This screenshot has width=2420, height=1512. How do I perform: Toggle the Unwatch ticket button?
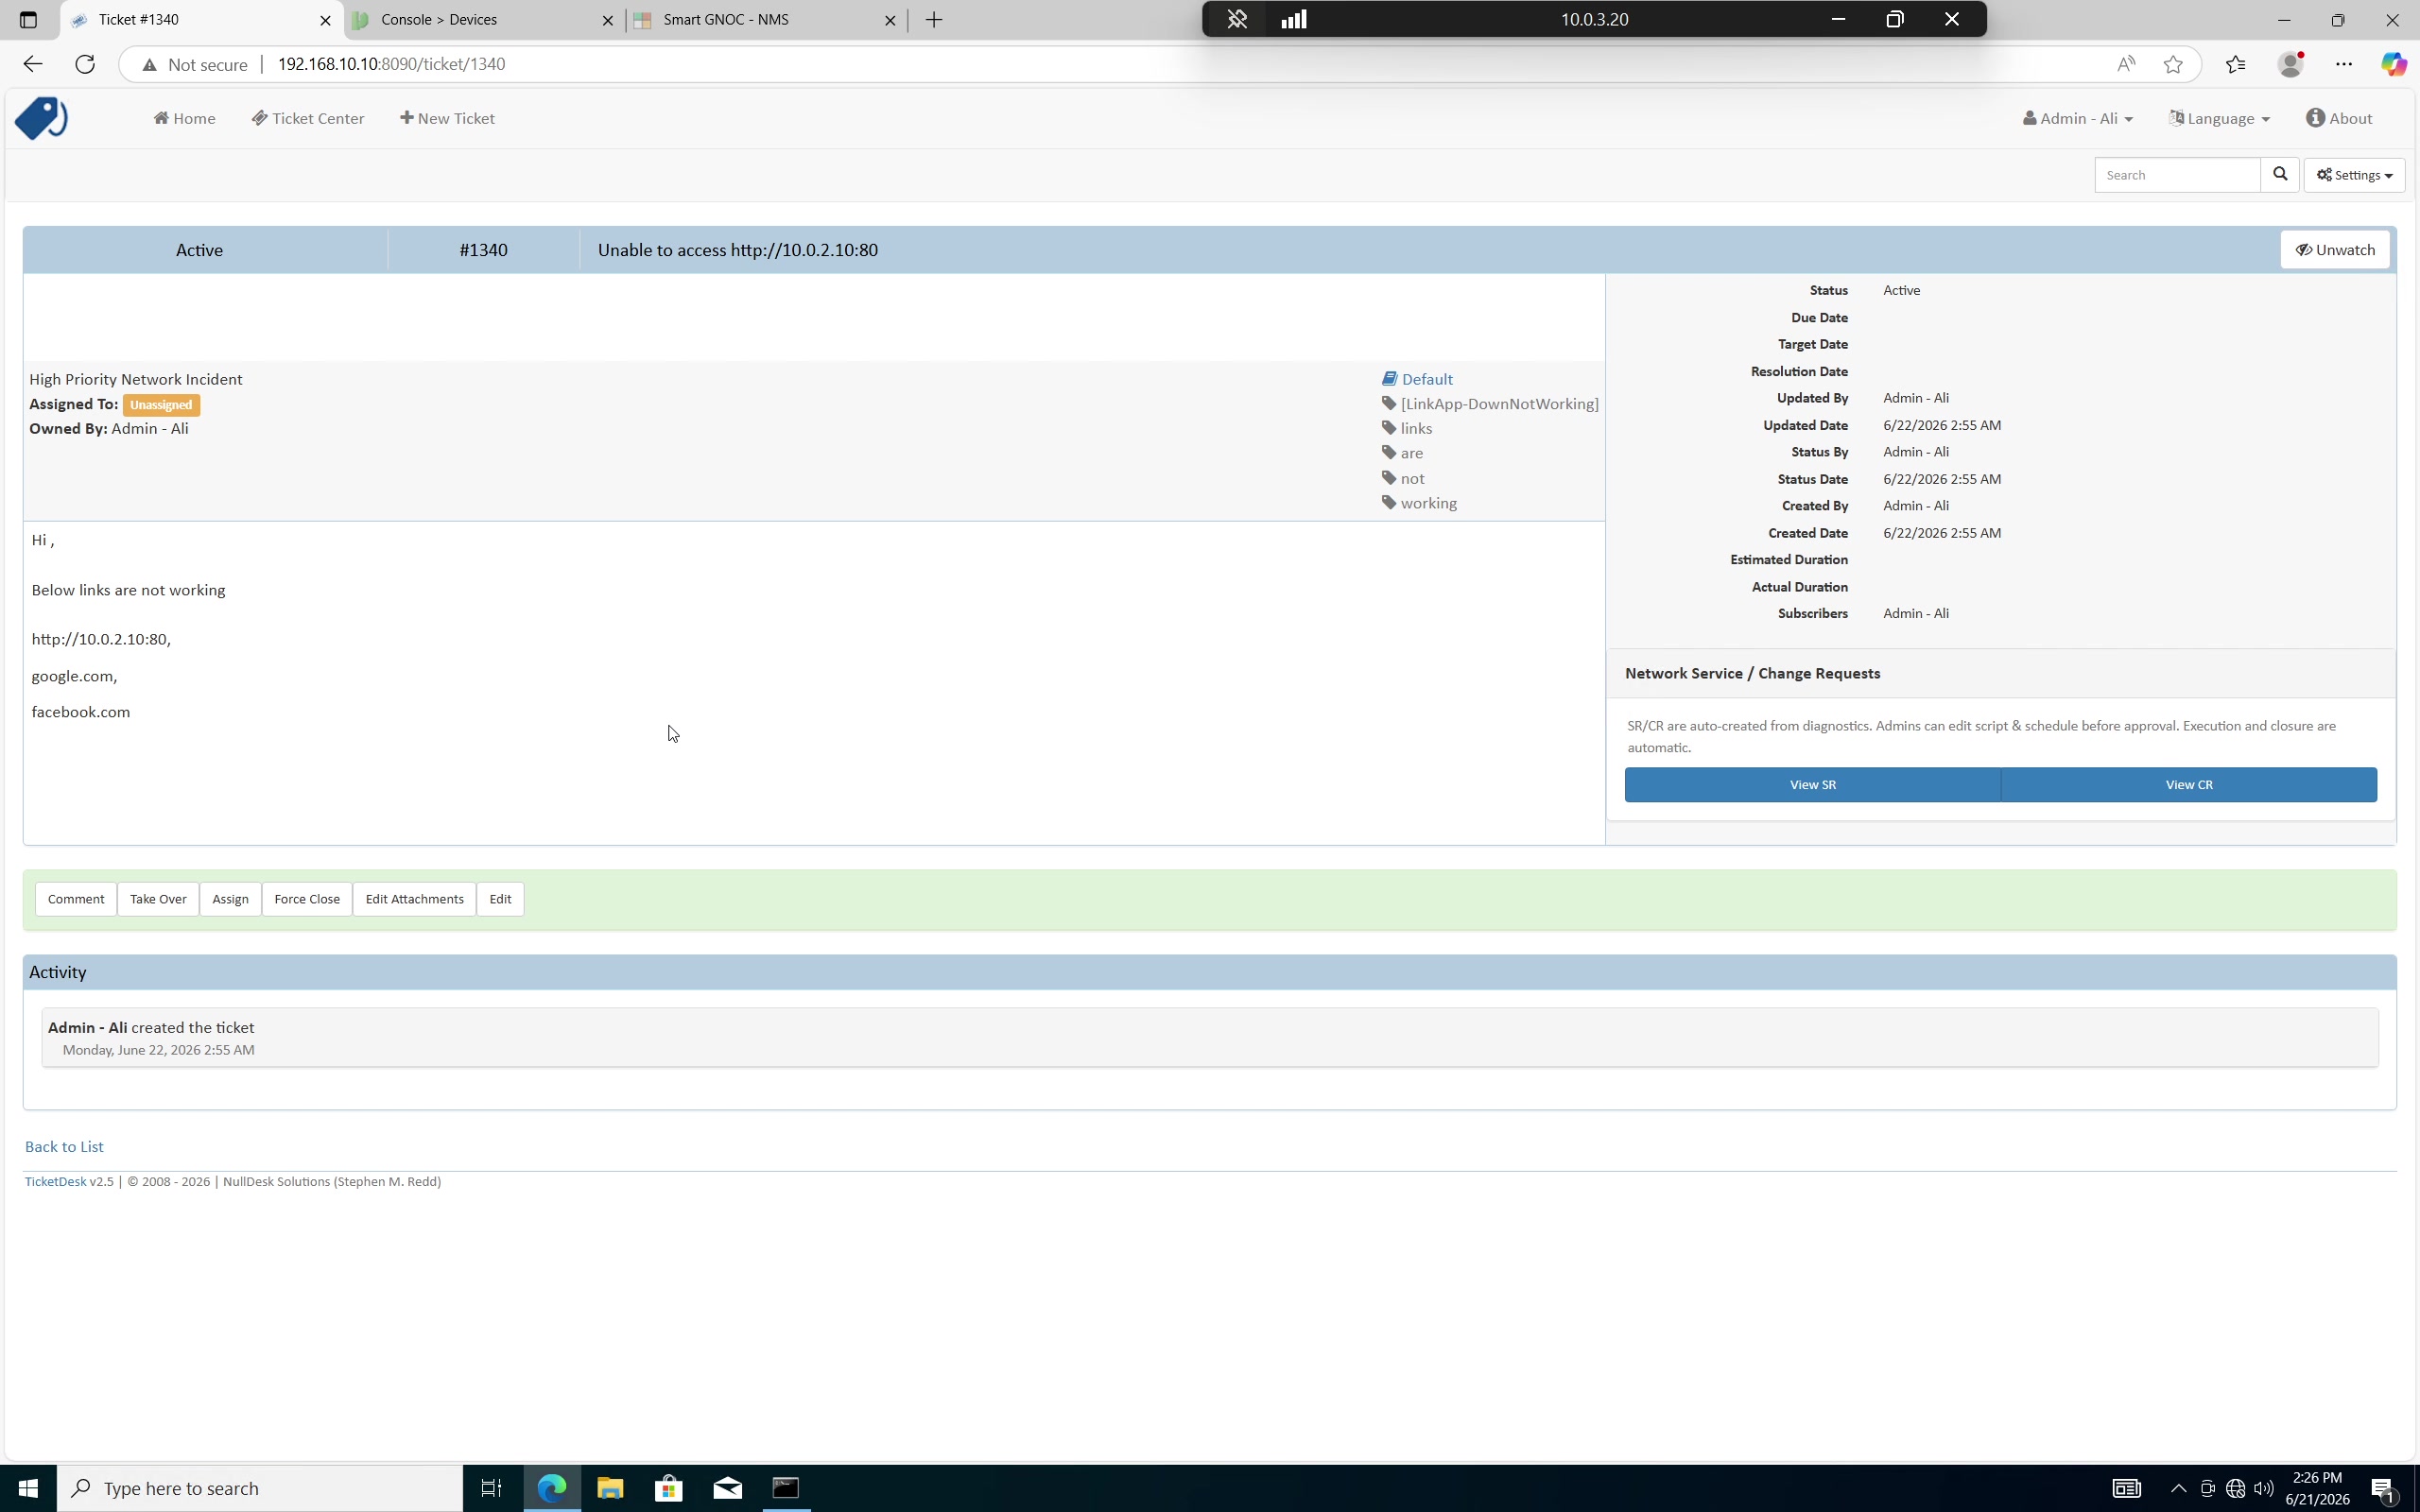tap(2335, 250)
